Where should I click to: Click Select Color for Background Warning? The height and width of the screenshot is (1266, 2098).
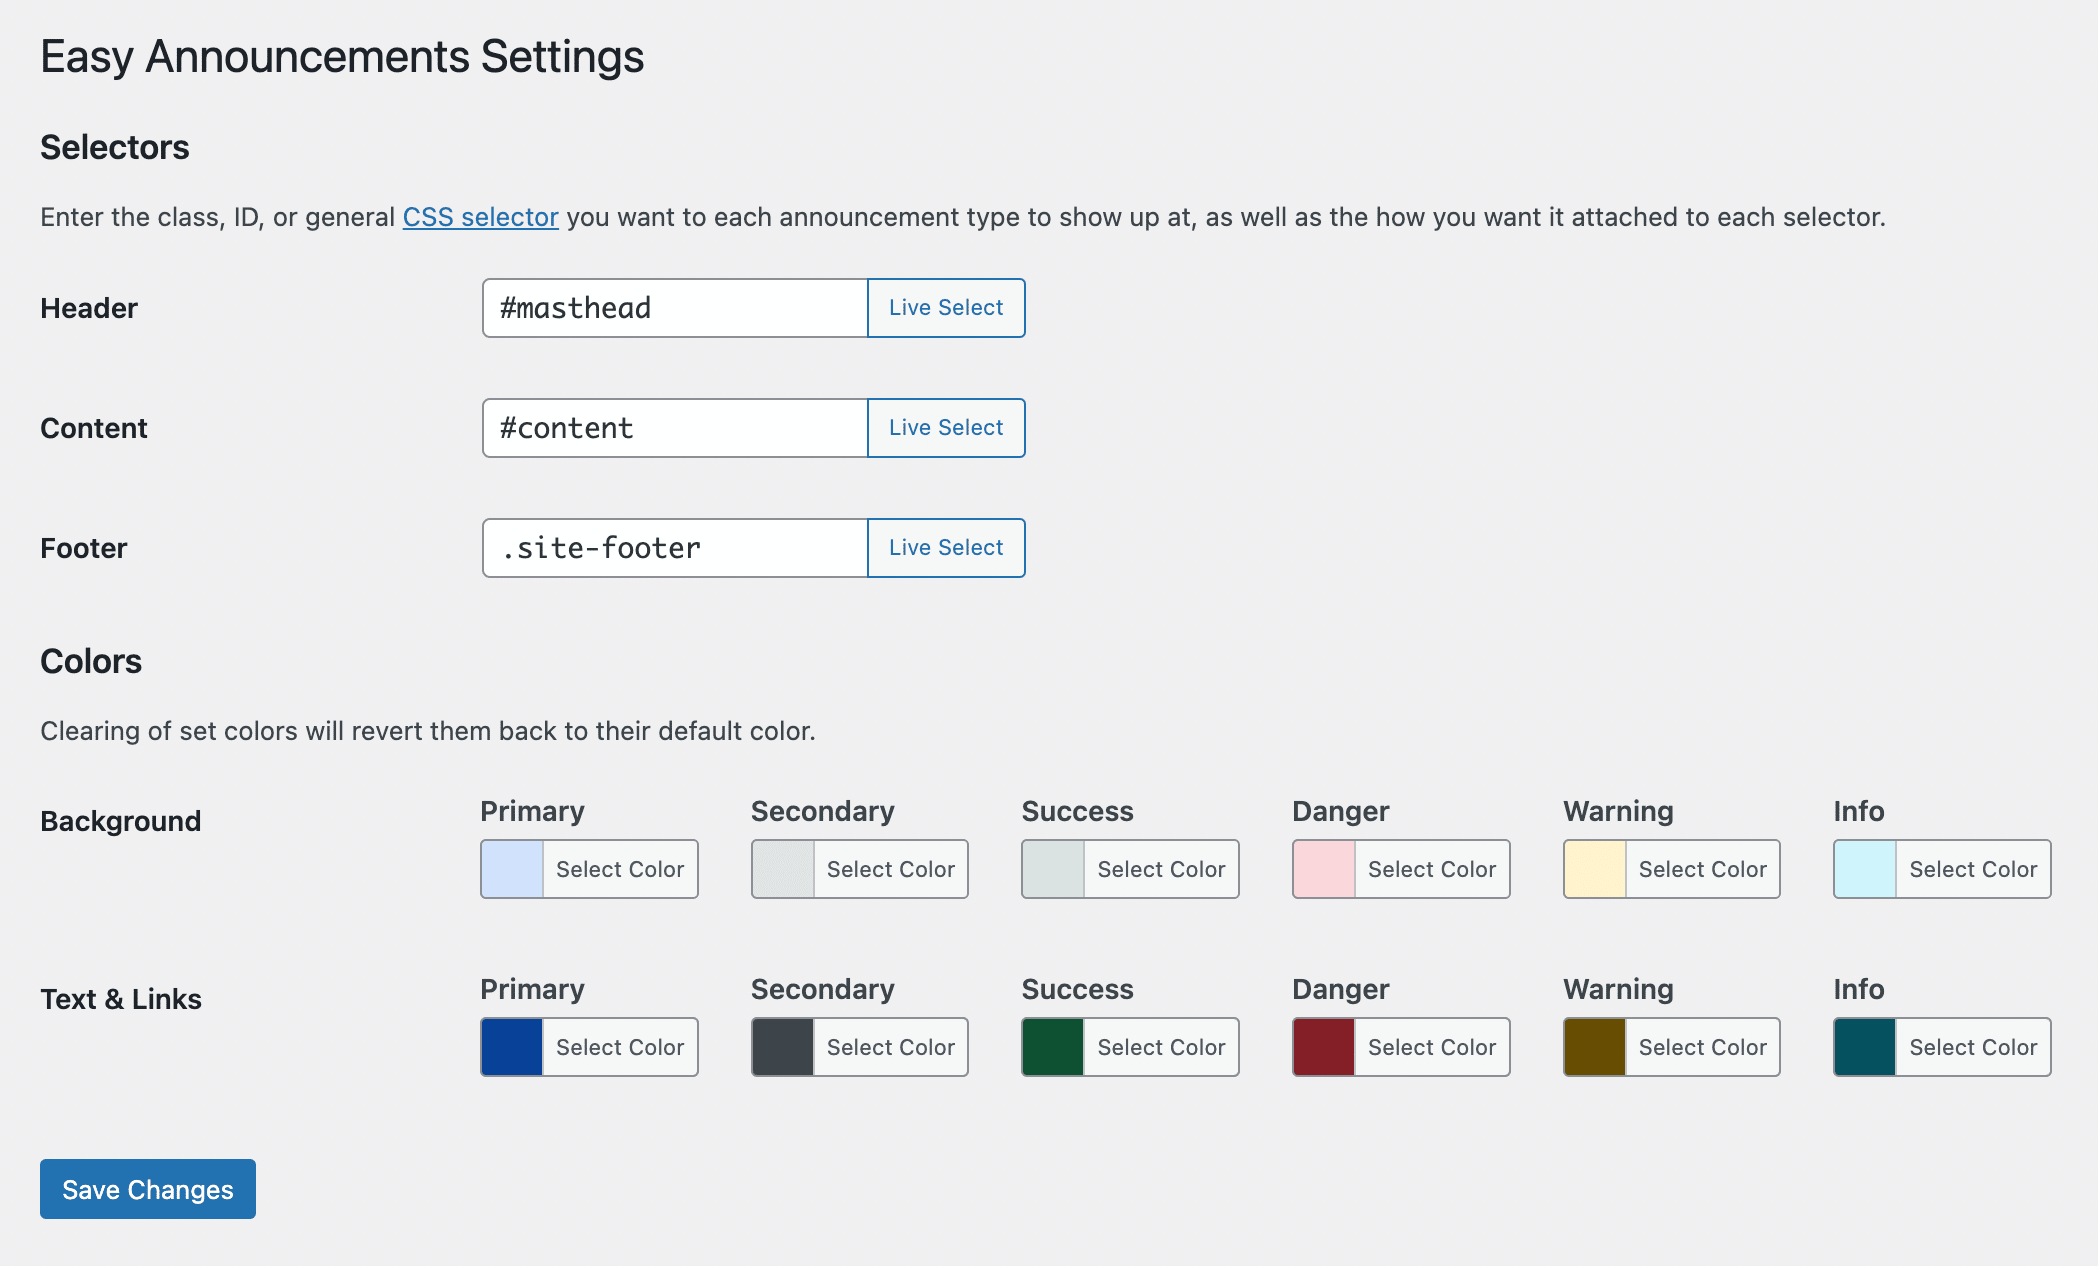(1703, 869)
